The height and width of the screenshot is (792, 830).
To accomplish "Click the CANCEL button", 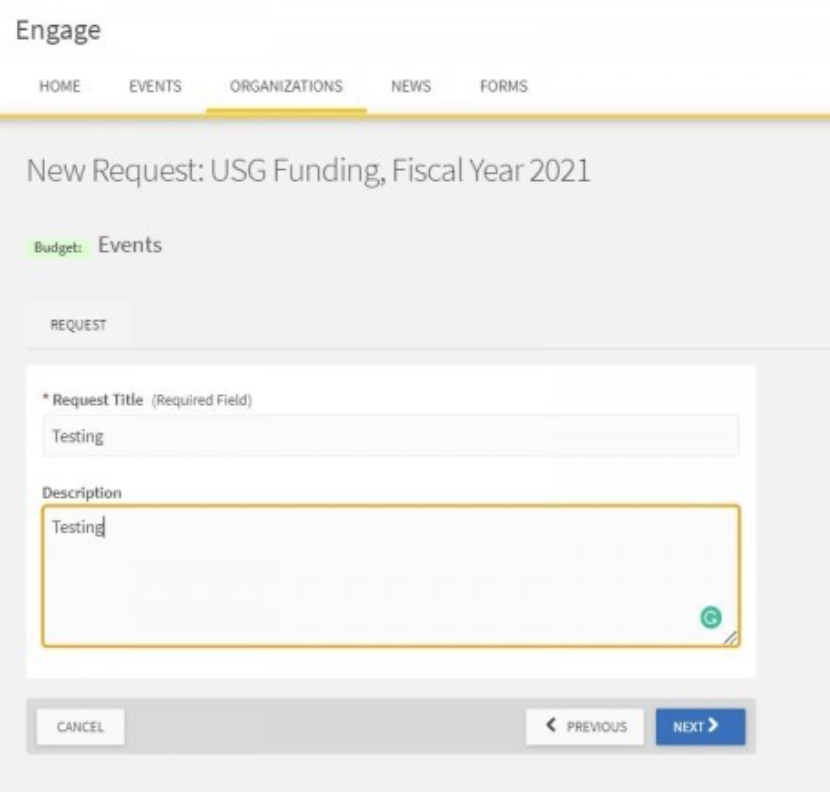I will (80, 727).
